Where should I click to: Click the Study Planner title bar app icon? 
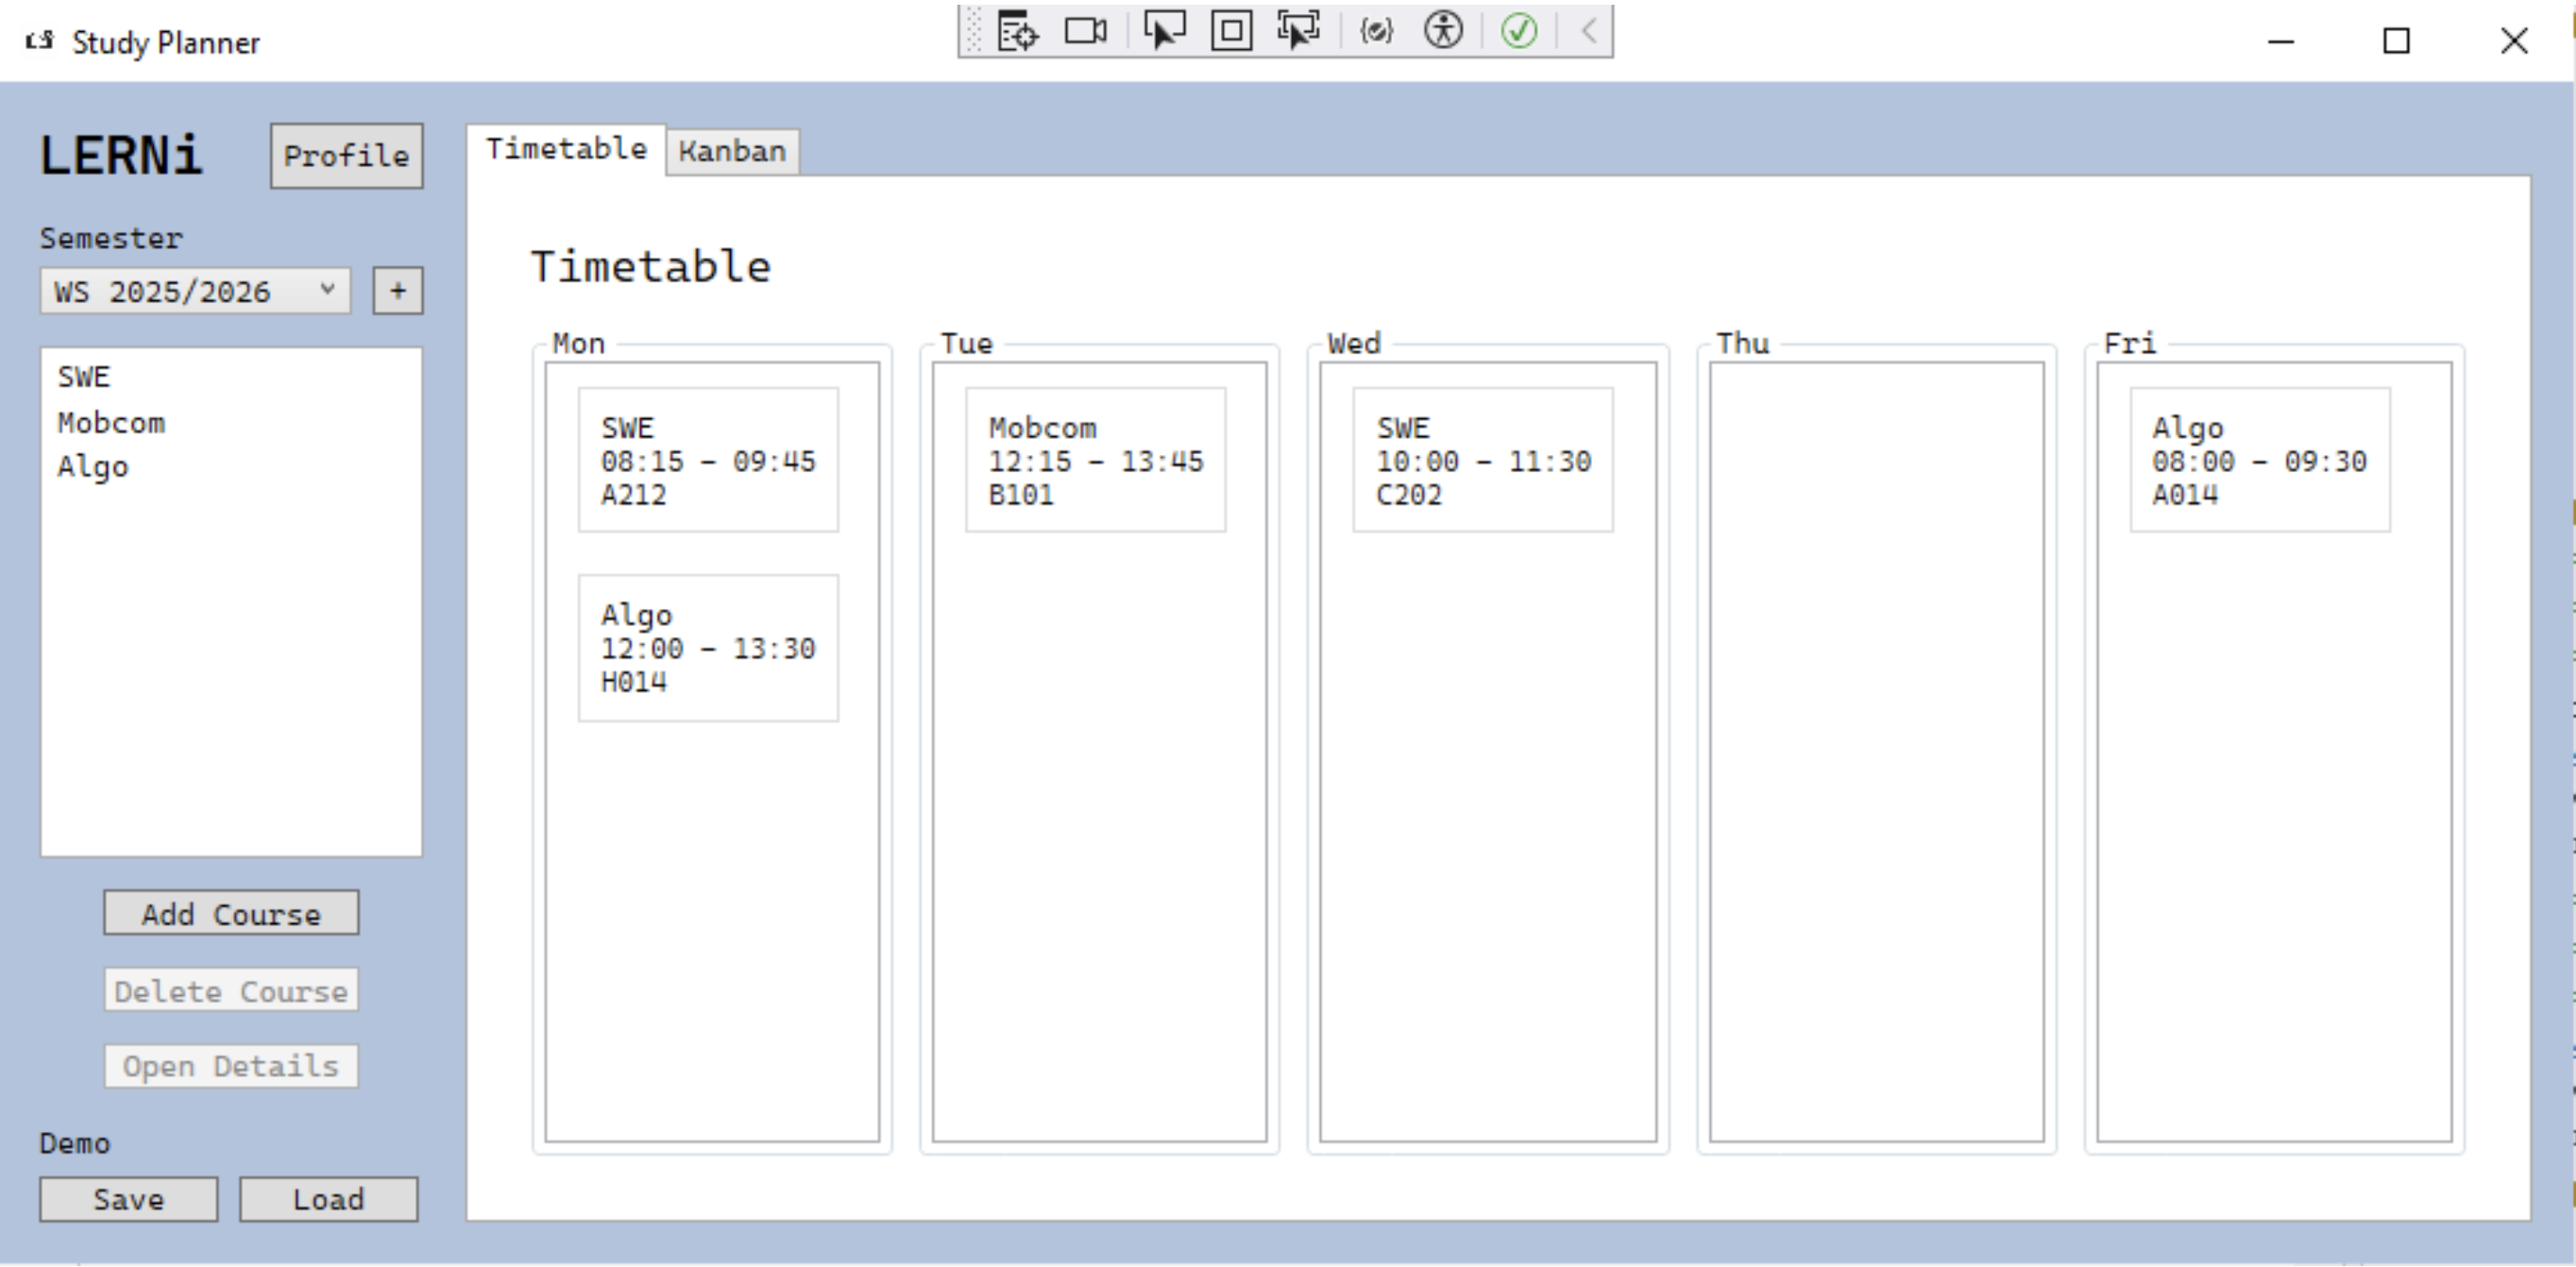[38, 41]
